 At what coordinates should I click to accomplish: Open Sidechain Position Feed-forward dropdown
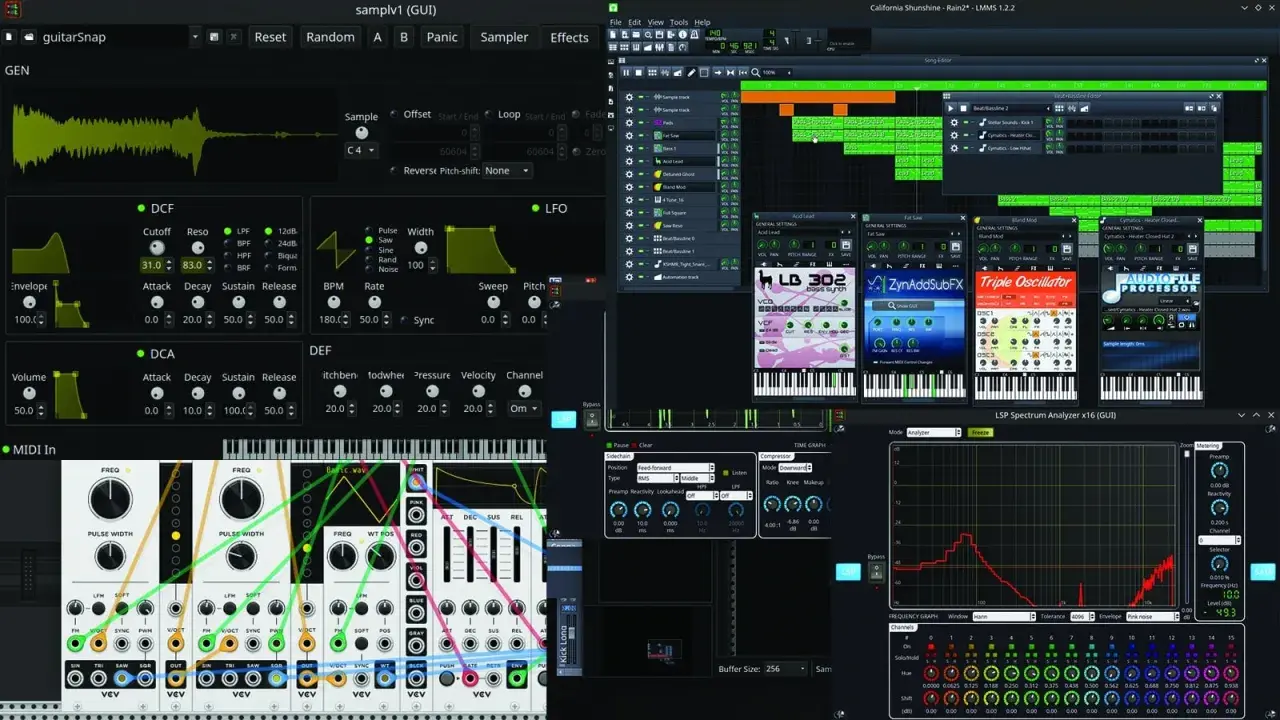pyautogui.click(x=676, y=467)
